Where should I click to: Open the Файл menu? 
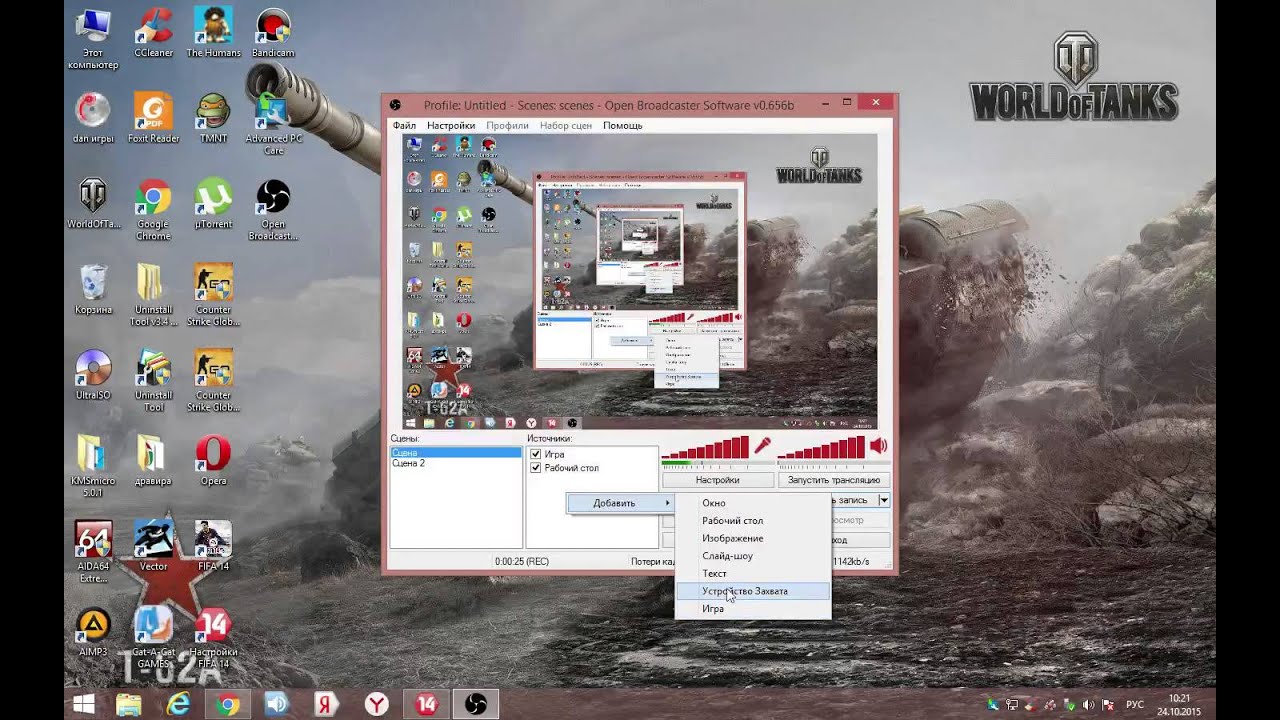[404, 126]
